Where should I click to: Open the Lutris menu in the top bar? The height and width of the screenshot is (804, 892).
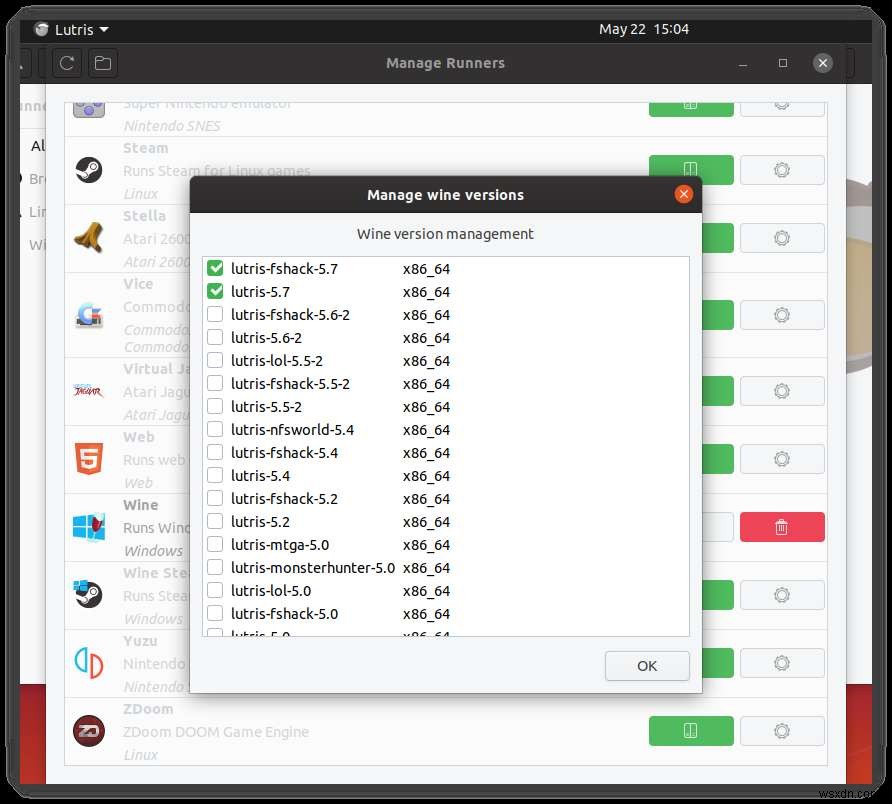click(x=70, y=29)
